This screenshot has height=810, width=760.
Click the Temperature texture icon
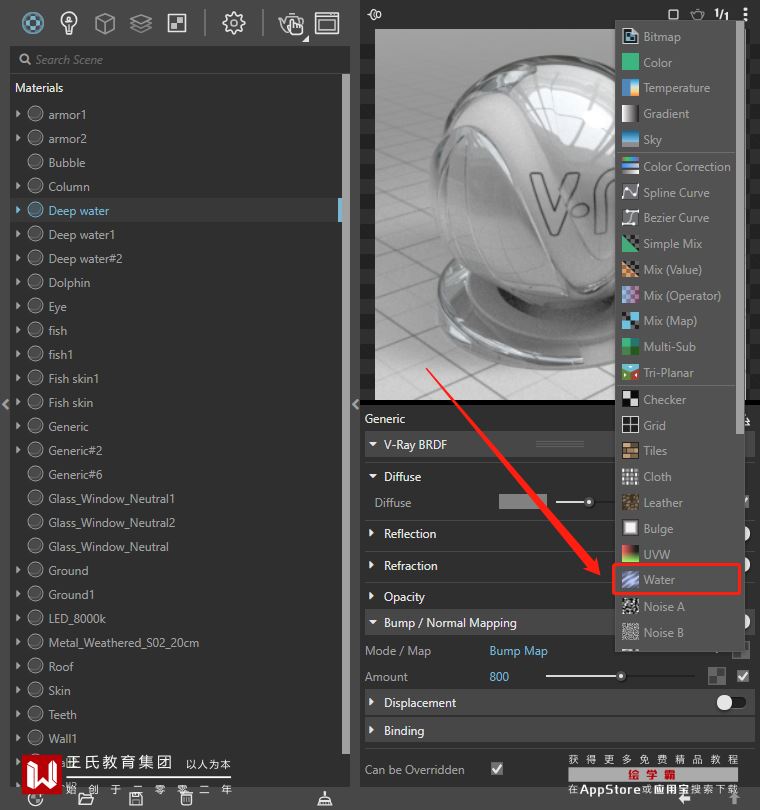pos(630,88)
